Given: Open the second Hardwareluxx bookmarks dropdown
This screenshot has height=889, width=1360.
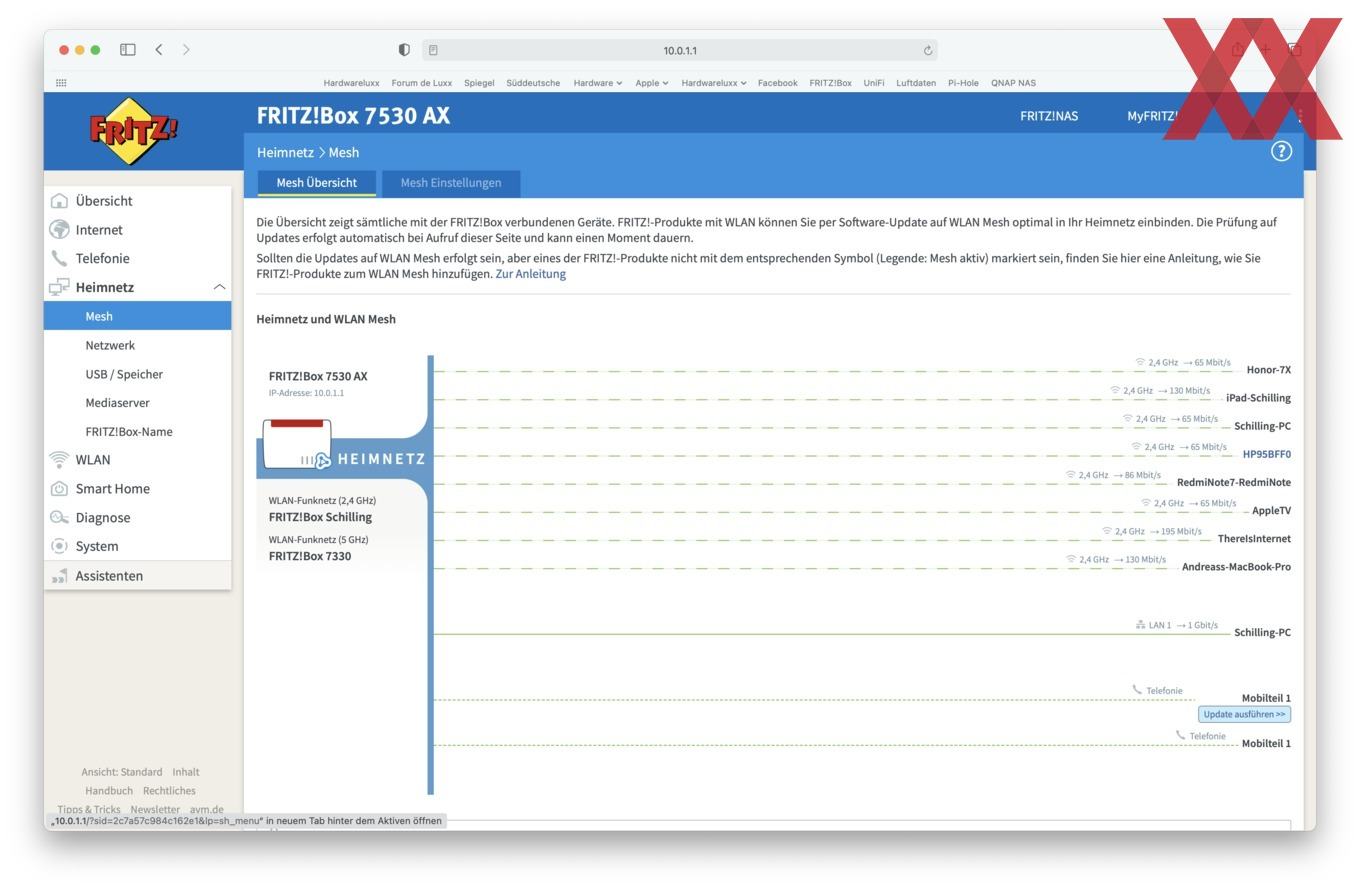Looking at the screenshot, I should (x=714, y=83).
